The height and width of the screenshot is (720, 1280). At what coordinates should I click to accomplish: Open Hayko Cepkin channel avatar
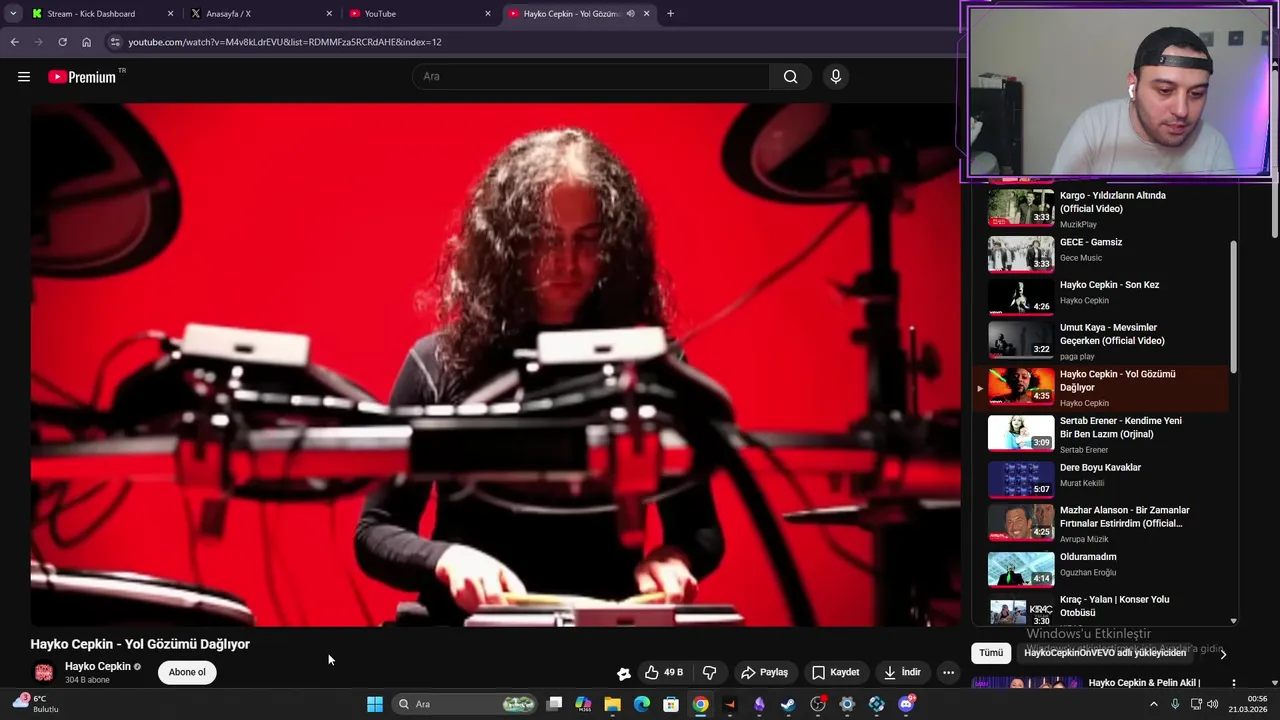point(44,672)
